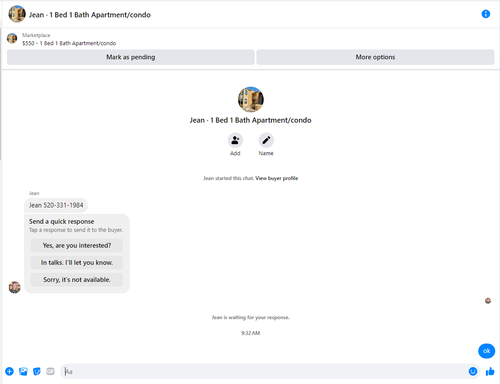
Task: View large center listing photo
Action: [x=251, y=99]
